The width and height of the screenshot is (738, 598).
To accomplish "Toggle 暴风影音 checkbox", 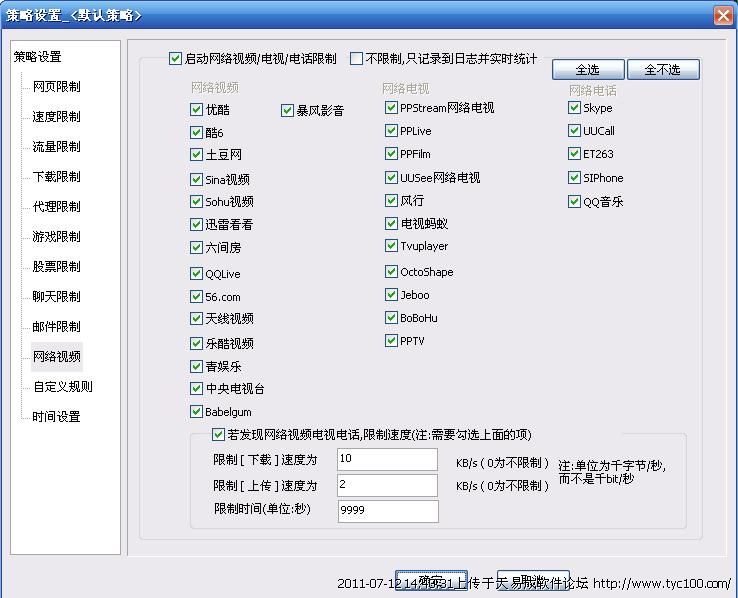I will (x=287, y=111).
